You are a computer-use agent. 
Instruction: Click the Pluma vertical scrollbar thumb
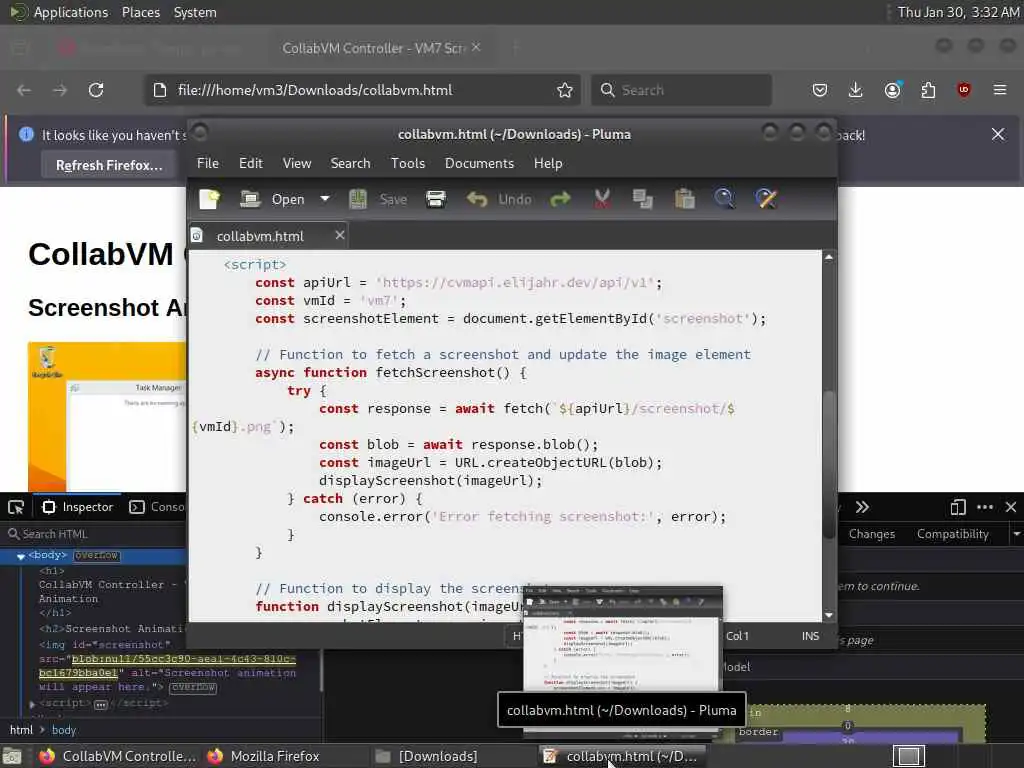829,464
